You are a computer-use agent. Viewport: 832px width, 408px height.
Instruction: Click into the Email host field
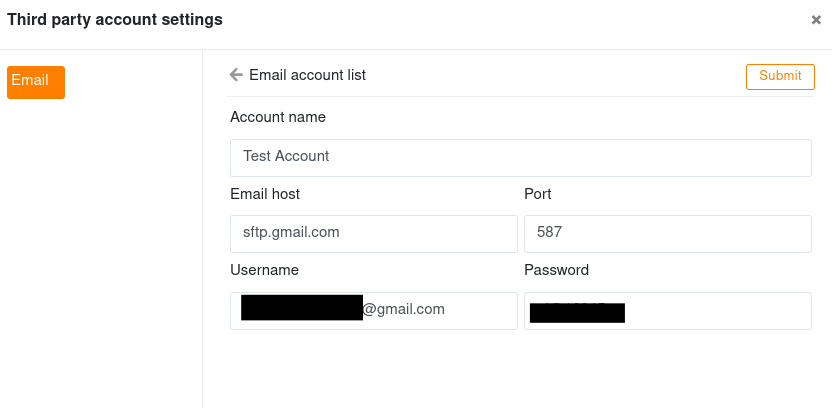coord(374,234)
